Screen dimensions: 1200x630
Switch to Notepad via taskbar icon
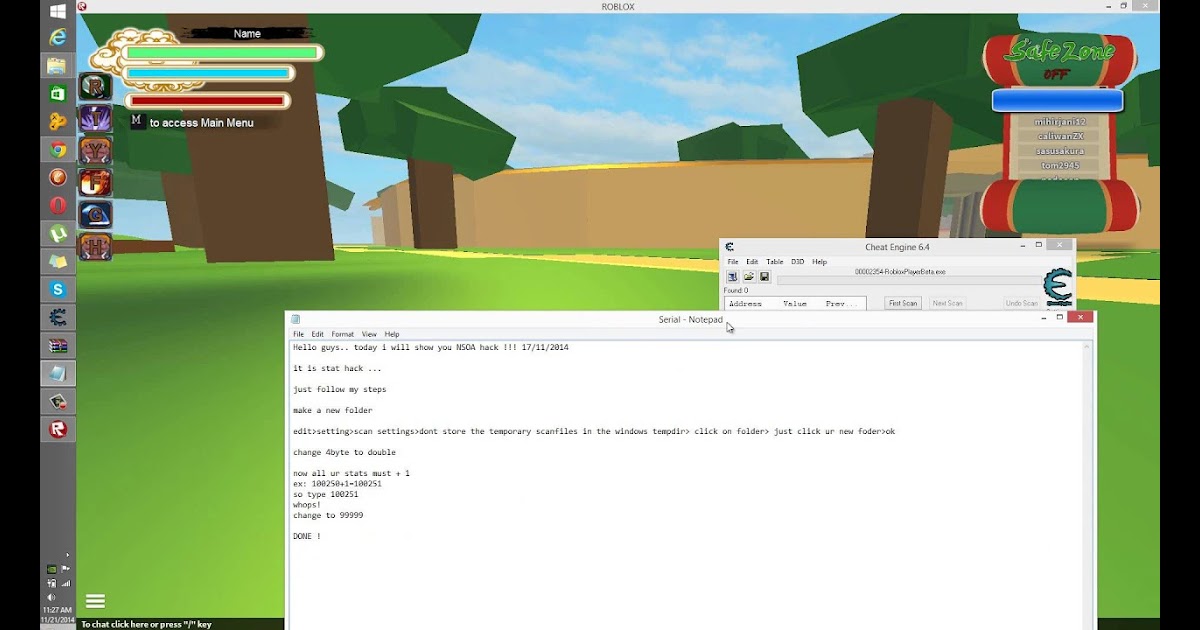pyautogui.click(x=58, y=373)
